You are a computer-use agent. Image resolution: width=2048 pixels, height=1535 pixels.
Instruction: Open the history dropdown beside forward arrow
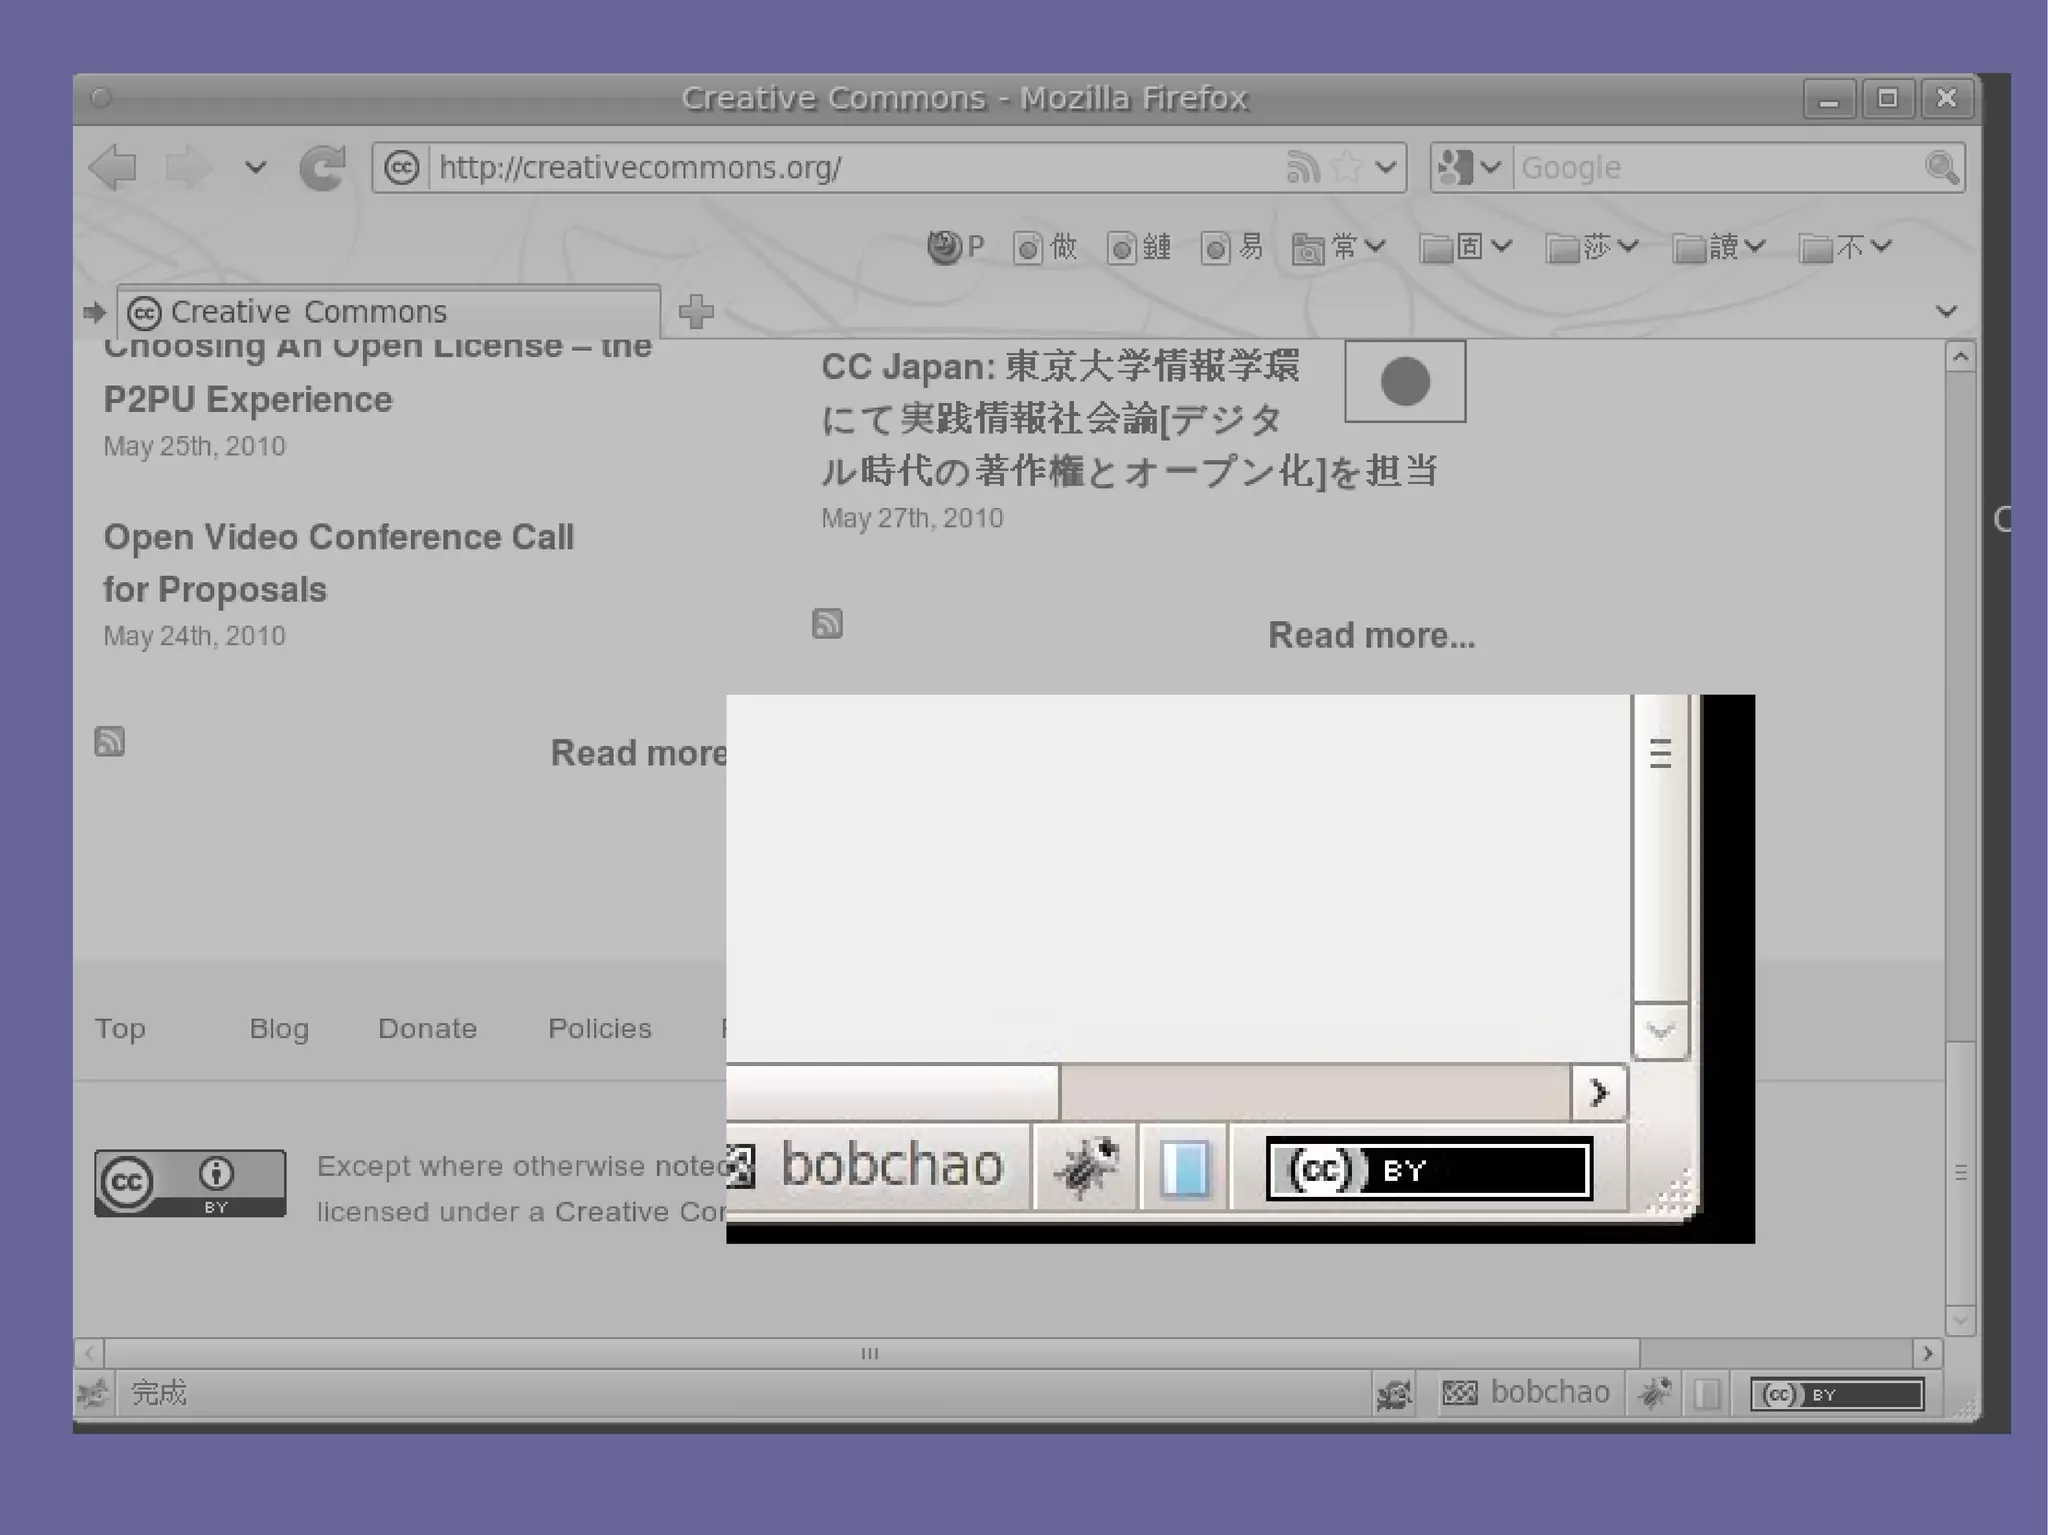(x=256, y=167)
